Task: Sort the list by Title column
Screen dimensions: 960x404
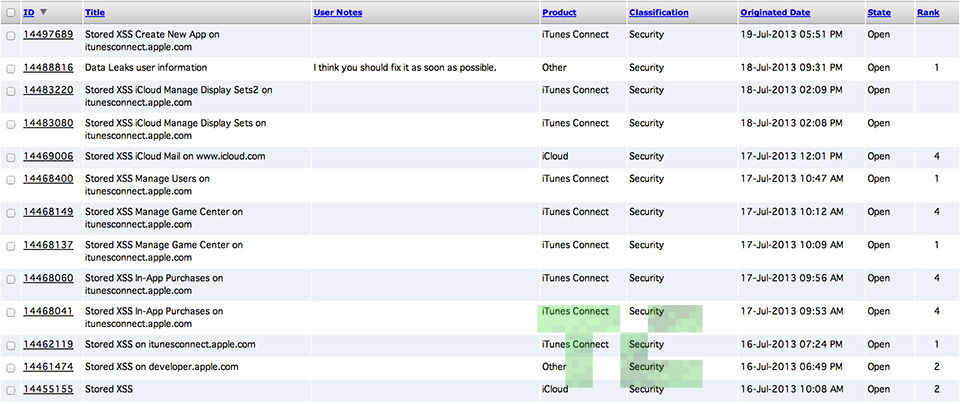Action: [x=95, y=13]
